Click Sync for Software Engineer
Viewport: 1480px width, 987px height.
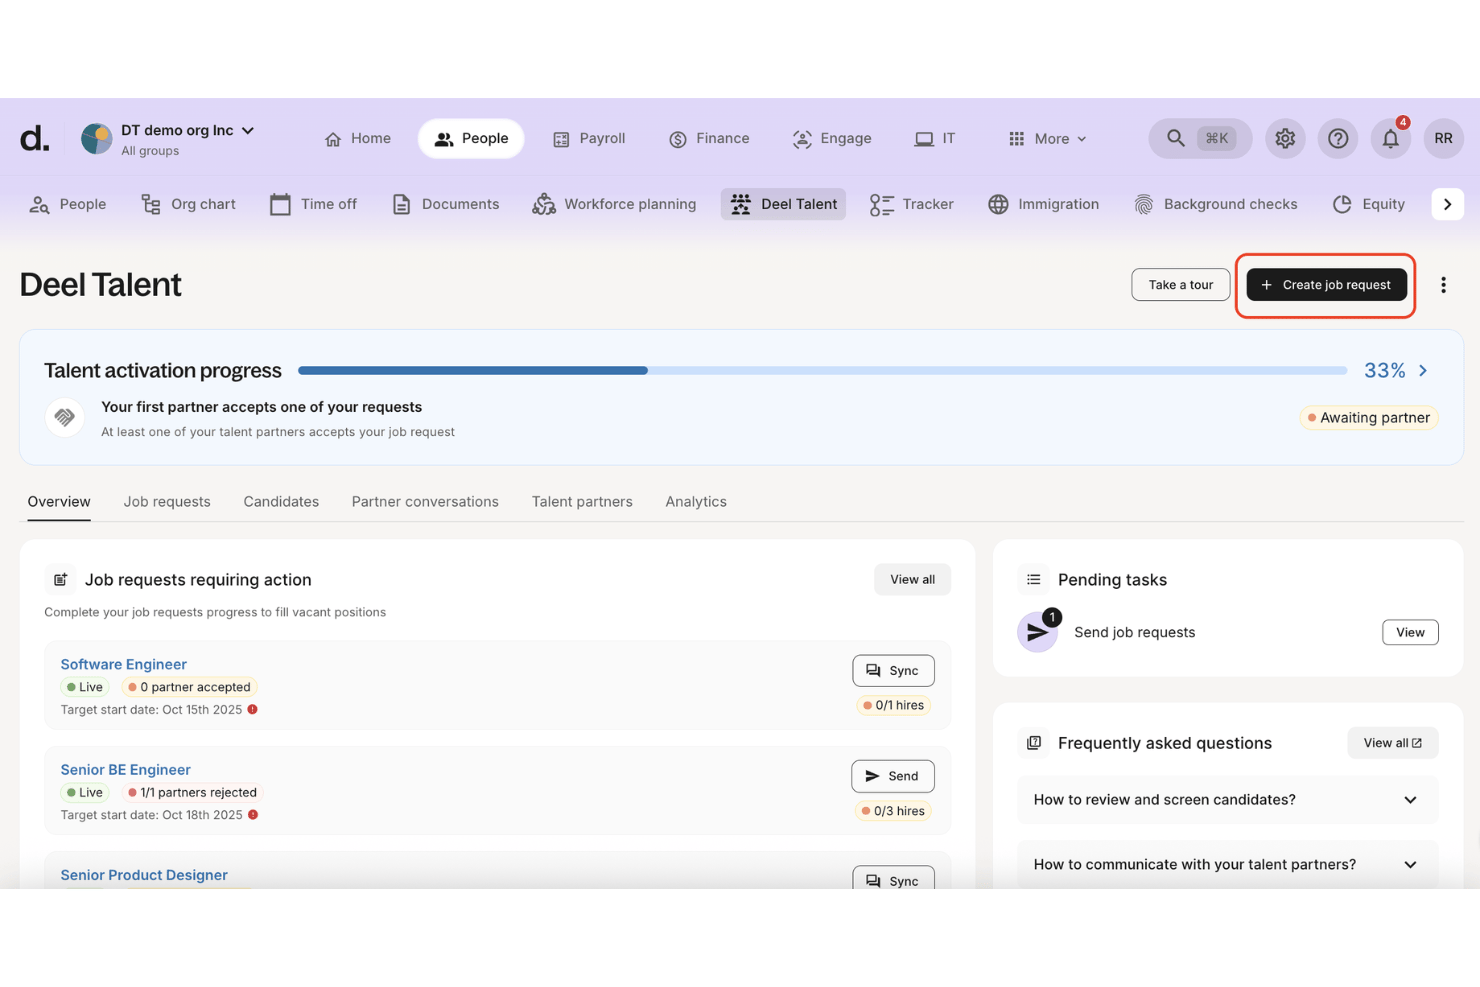click(893, 671)
